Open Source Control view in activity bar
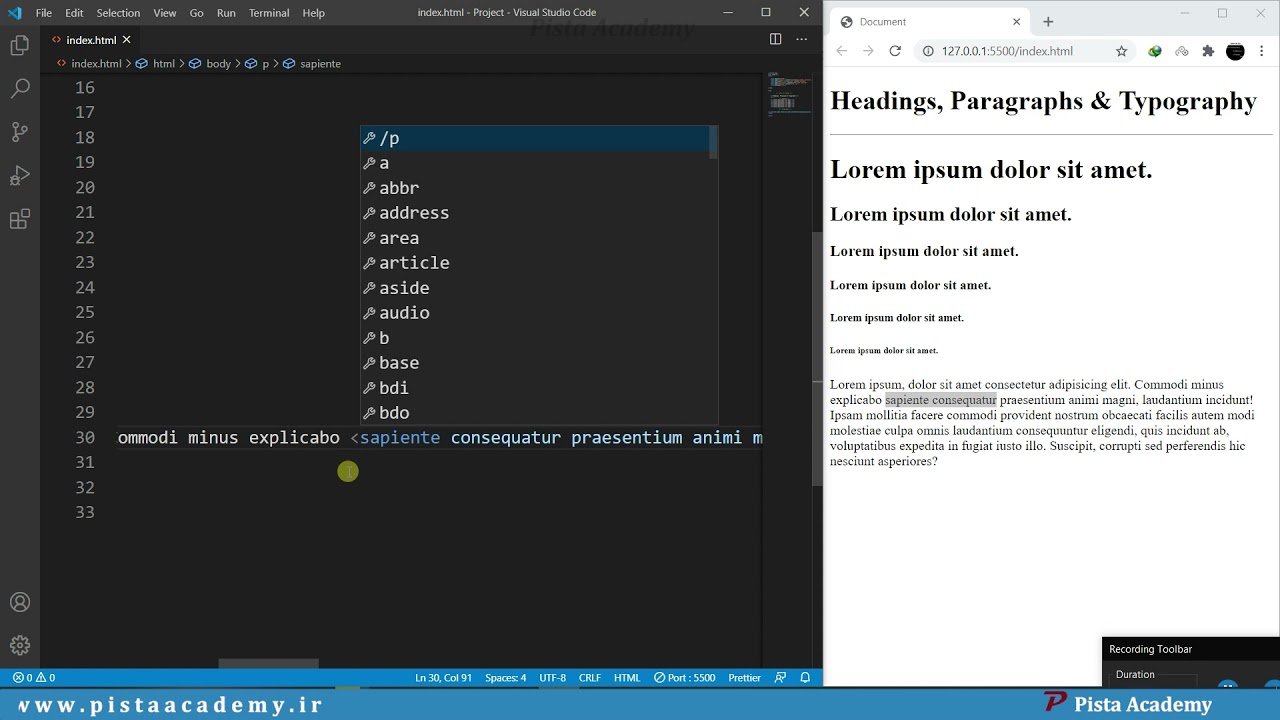 pos(20,132)
